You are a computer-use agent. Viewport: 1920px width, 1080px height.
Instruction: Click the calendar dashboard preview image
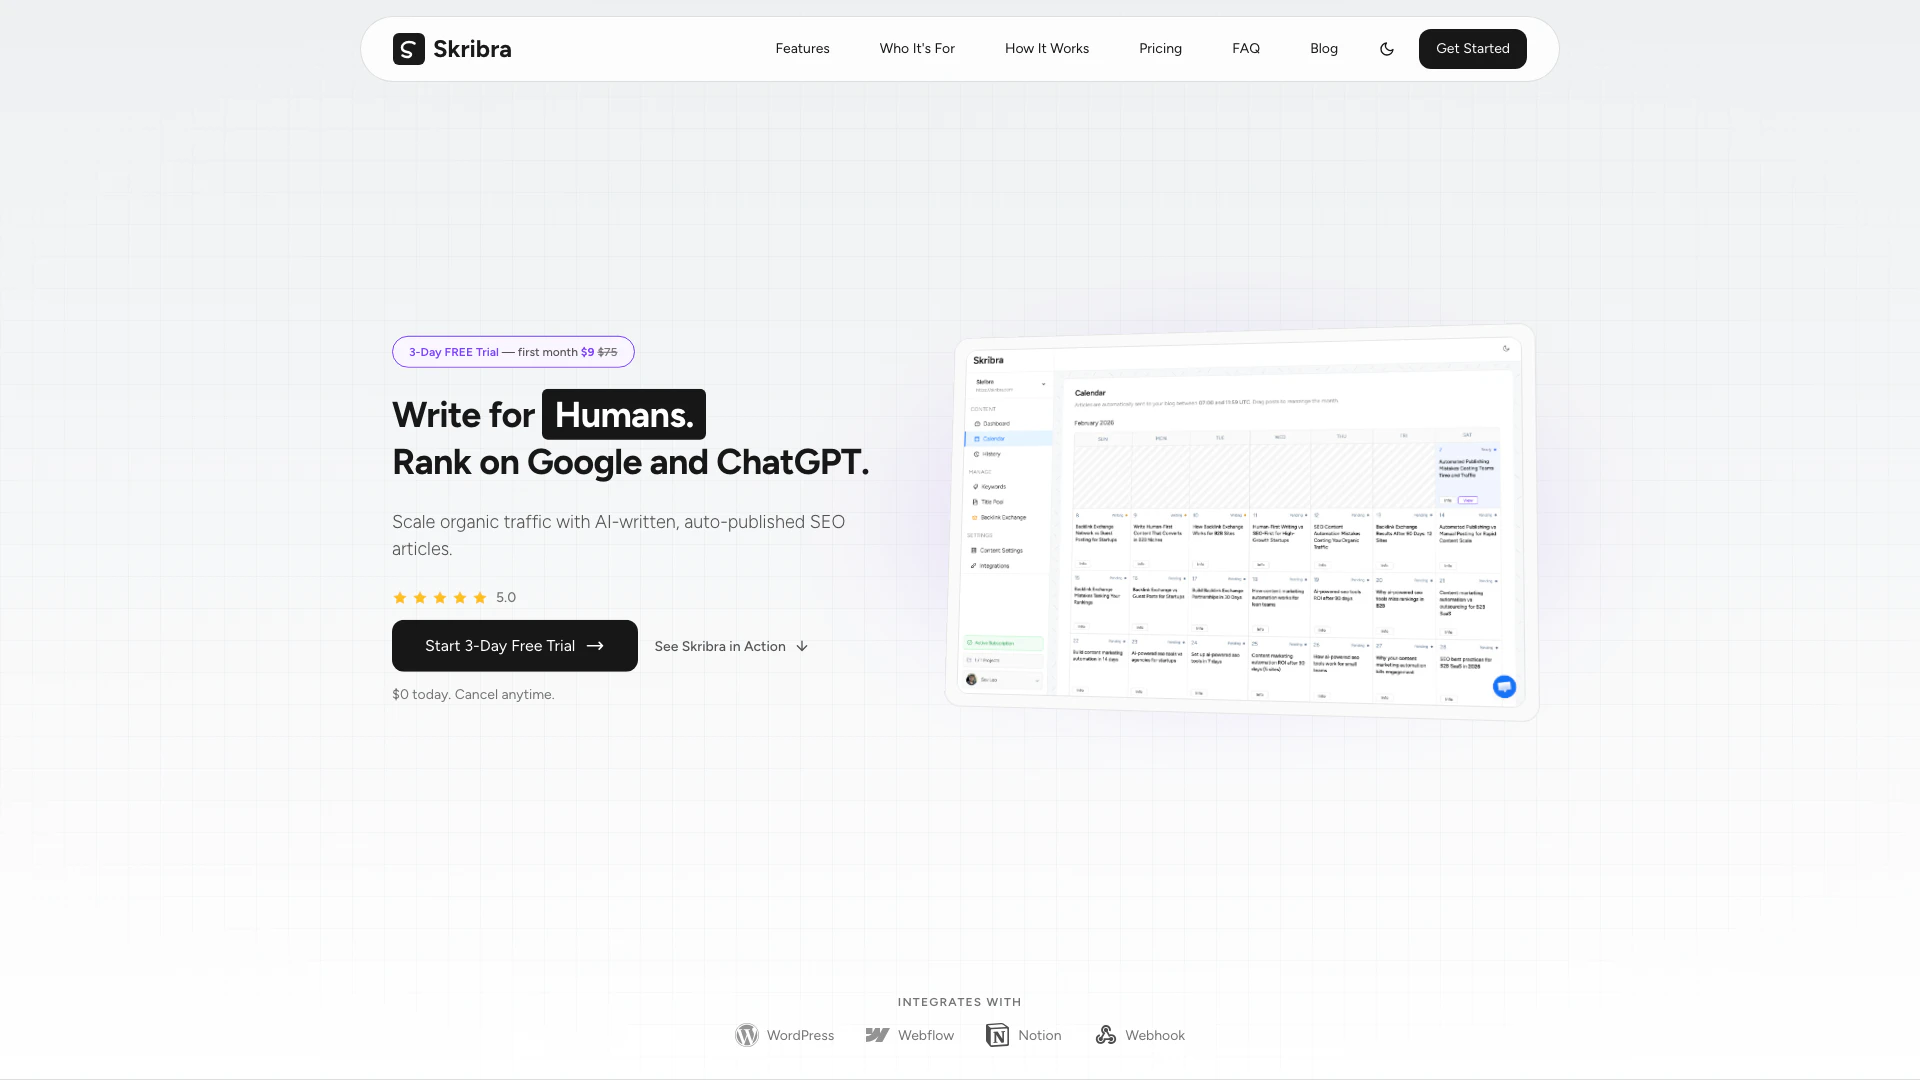(x=1240, y=520)
